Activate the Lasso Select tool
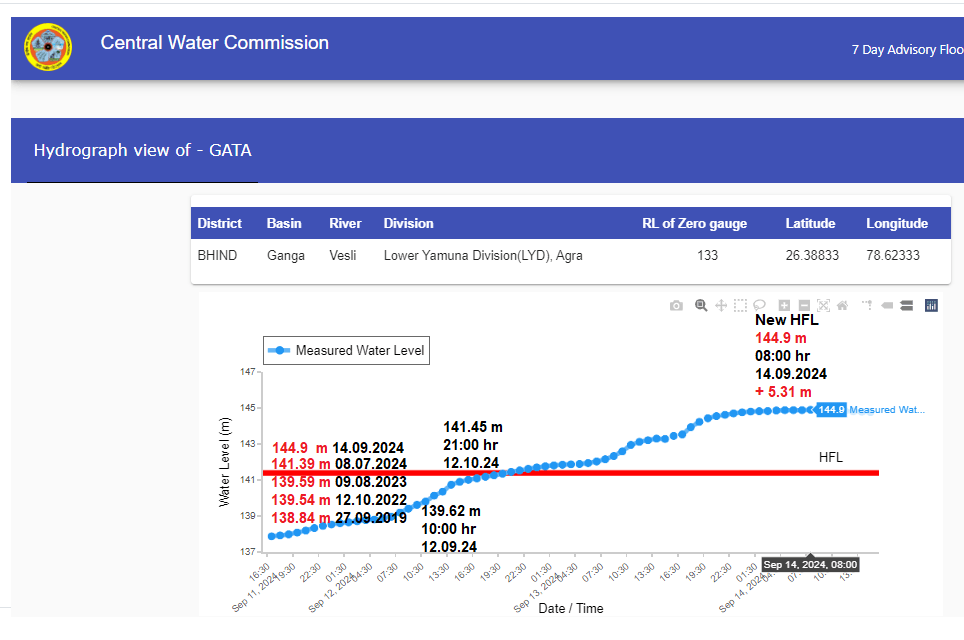Image resolution: width=964 pixels, height=640 pixels. [x=760, y=305]
